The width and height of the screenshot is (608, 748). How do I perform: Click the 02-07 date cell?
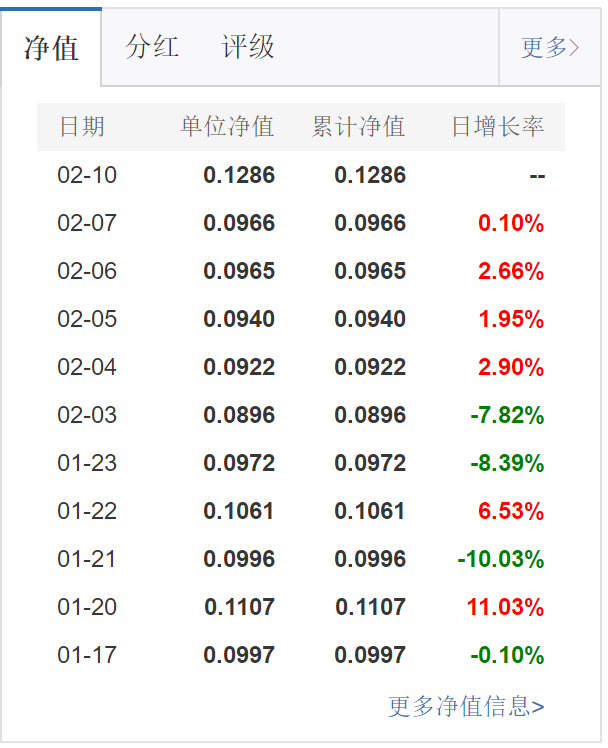[x=87, y=223]
